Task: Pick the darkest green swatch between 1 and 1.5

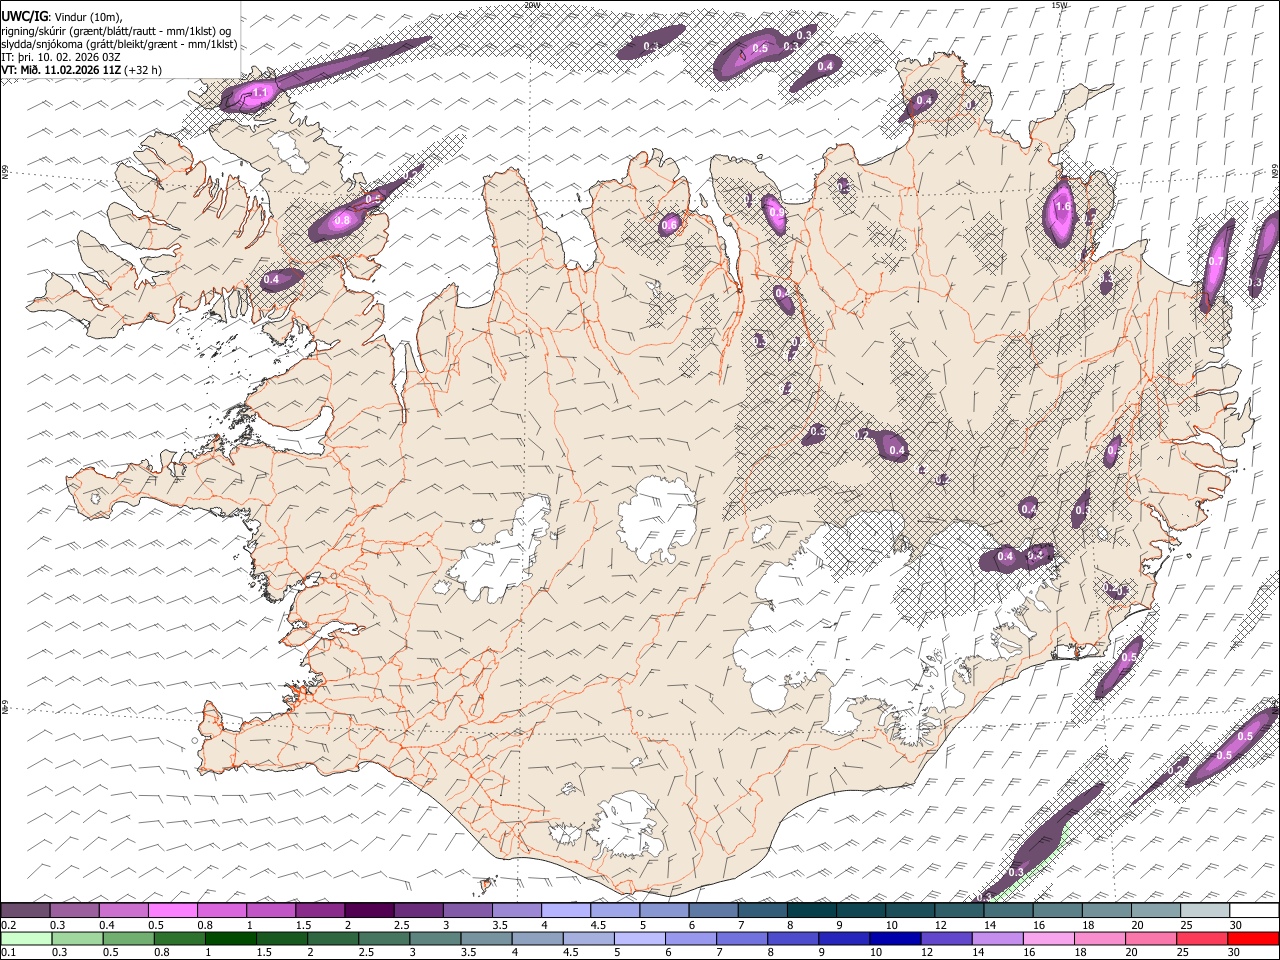Action: click(x=230, y=938)
